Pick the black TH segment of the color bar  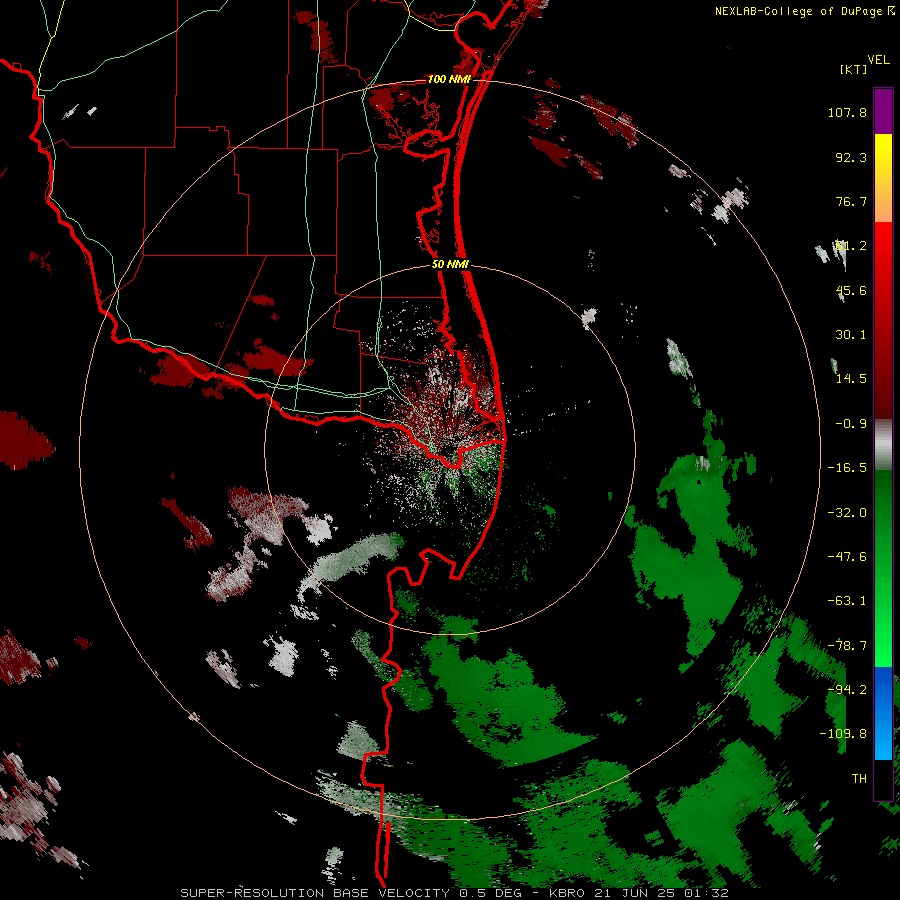[883, 779]
